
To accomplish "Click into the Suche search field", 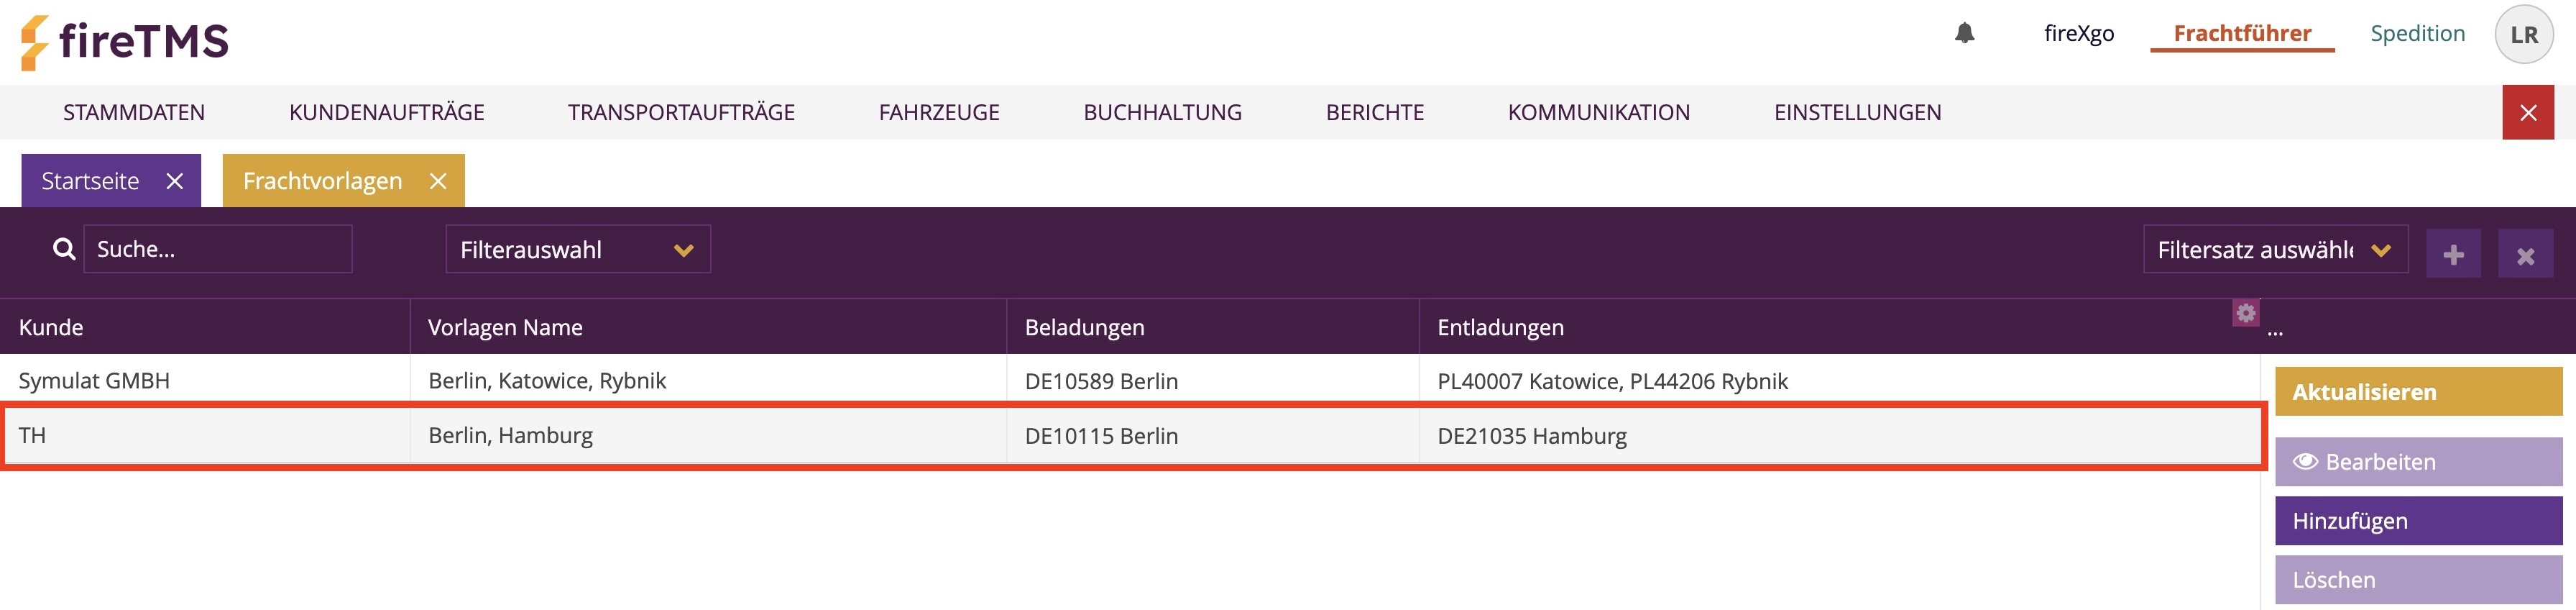I will (218, 249).
